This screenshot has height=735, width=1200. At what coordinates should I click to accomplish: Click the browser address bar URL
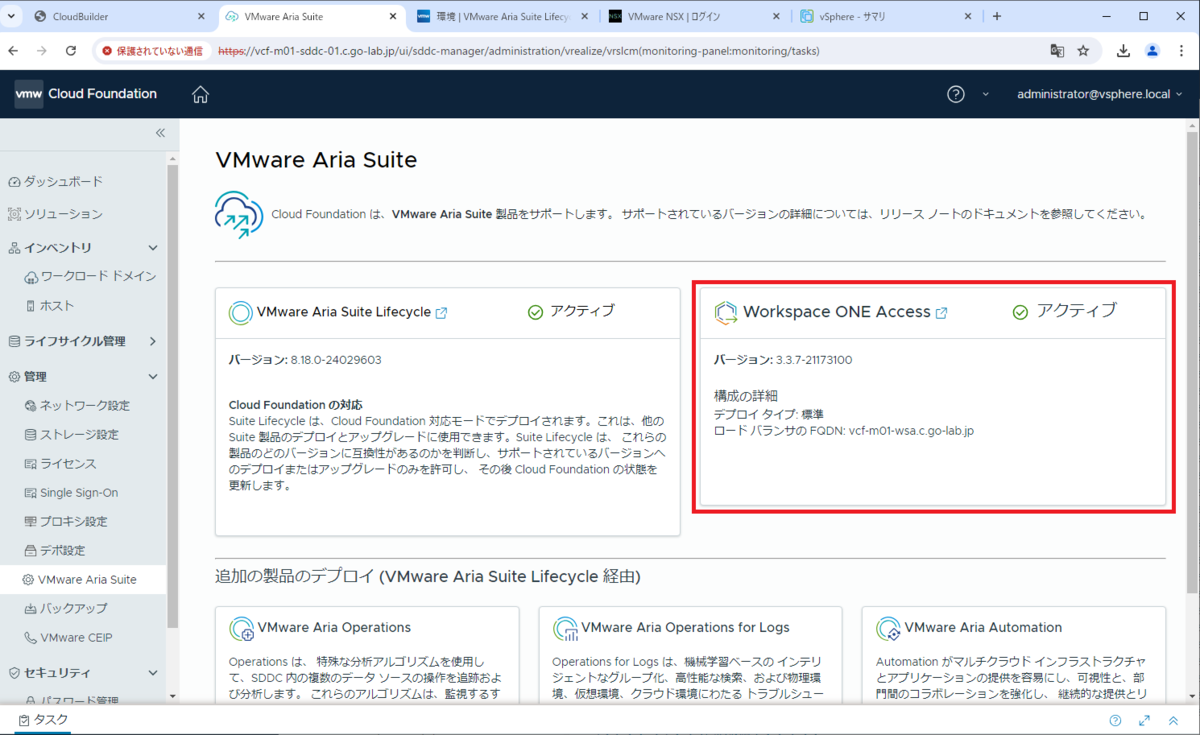(x=519, y=50)
